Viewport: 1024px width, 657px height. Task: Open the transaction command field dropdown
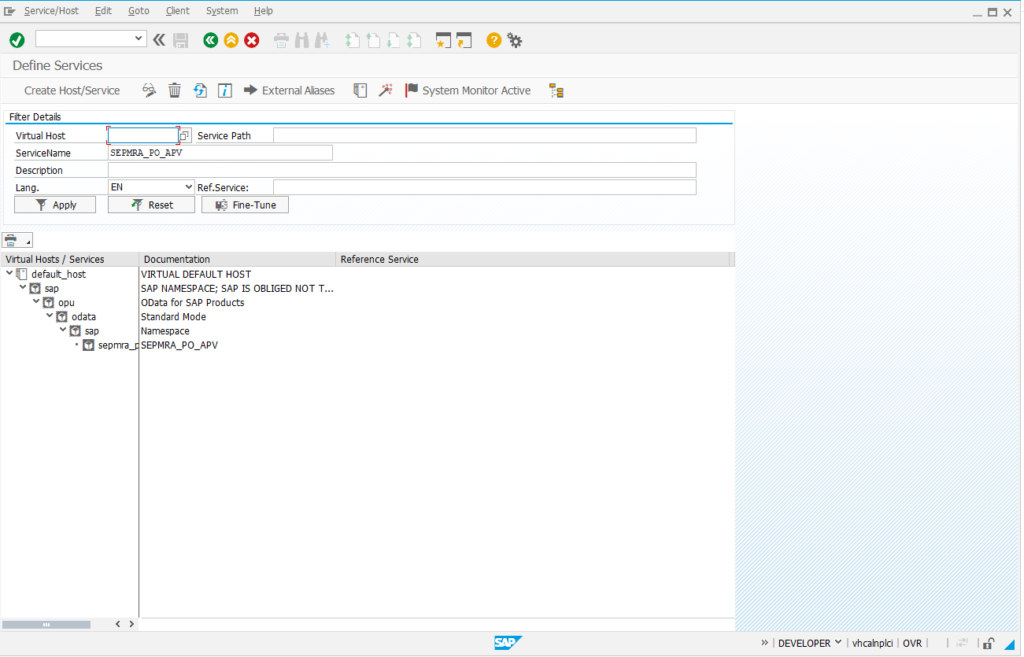click(138, 39)
